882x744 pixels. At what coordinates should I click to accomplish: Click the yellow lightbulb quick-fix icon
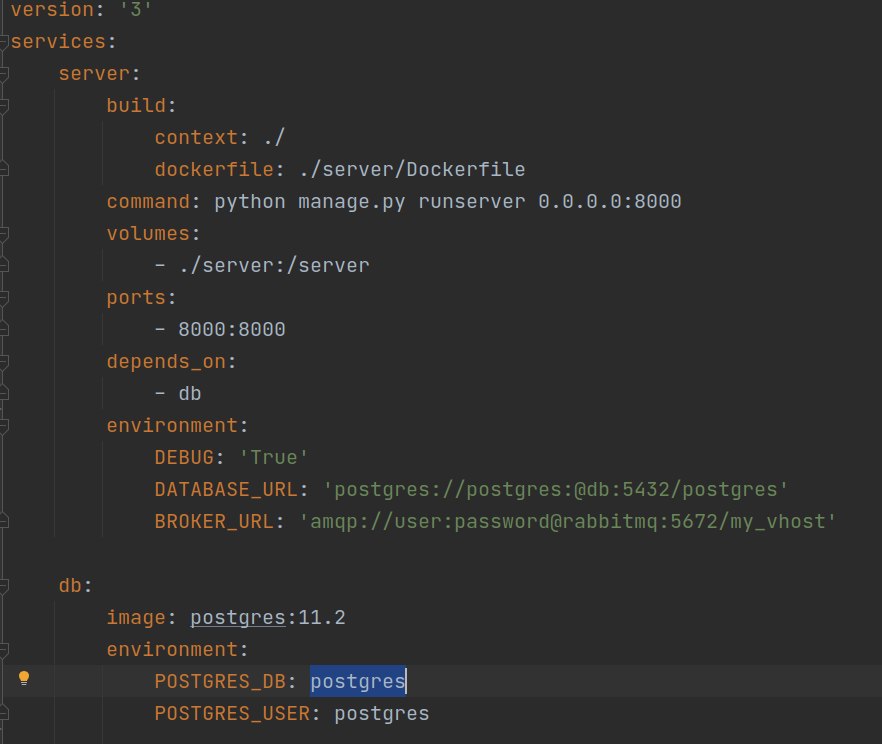click(x=24, y=678)
